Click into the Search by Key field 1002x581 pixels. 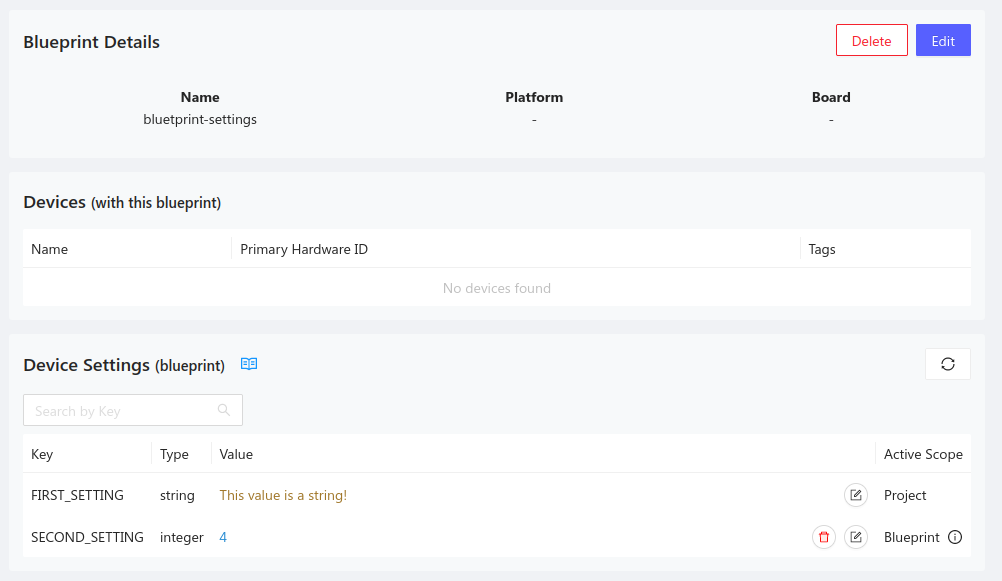(120, 410)
